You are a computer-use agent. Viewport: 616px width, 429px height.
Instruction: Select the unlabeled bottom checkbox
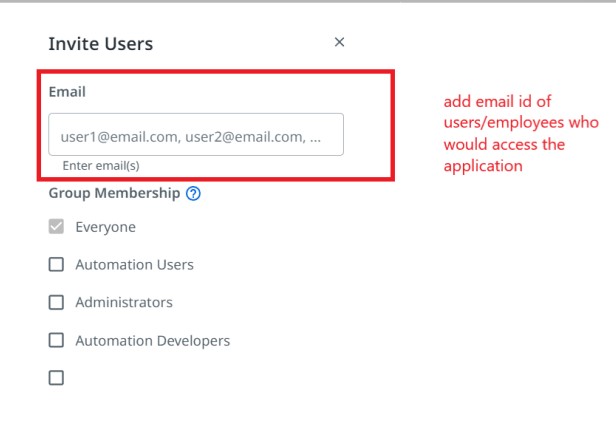[x=56, y=378]
